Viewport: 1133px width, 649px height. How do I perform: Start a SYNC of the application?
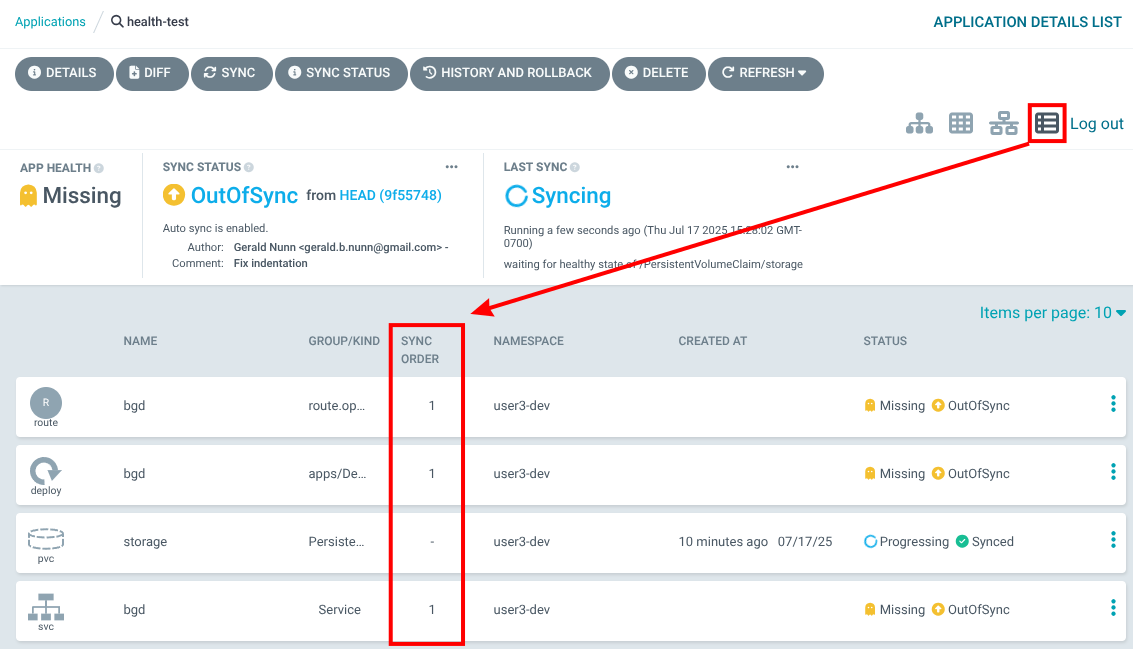point(231,73)
